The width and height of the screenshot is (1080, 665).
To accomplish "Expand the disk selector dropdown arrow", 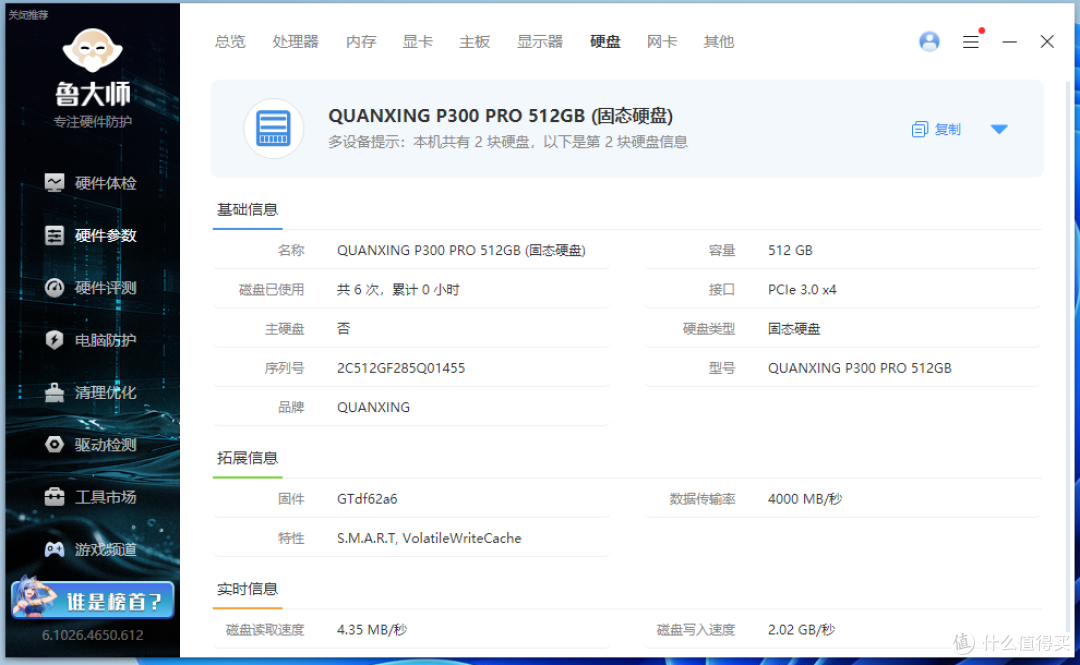I will pyautogui.click(x=999, y=130).
